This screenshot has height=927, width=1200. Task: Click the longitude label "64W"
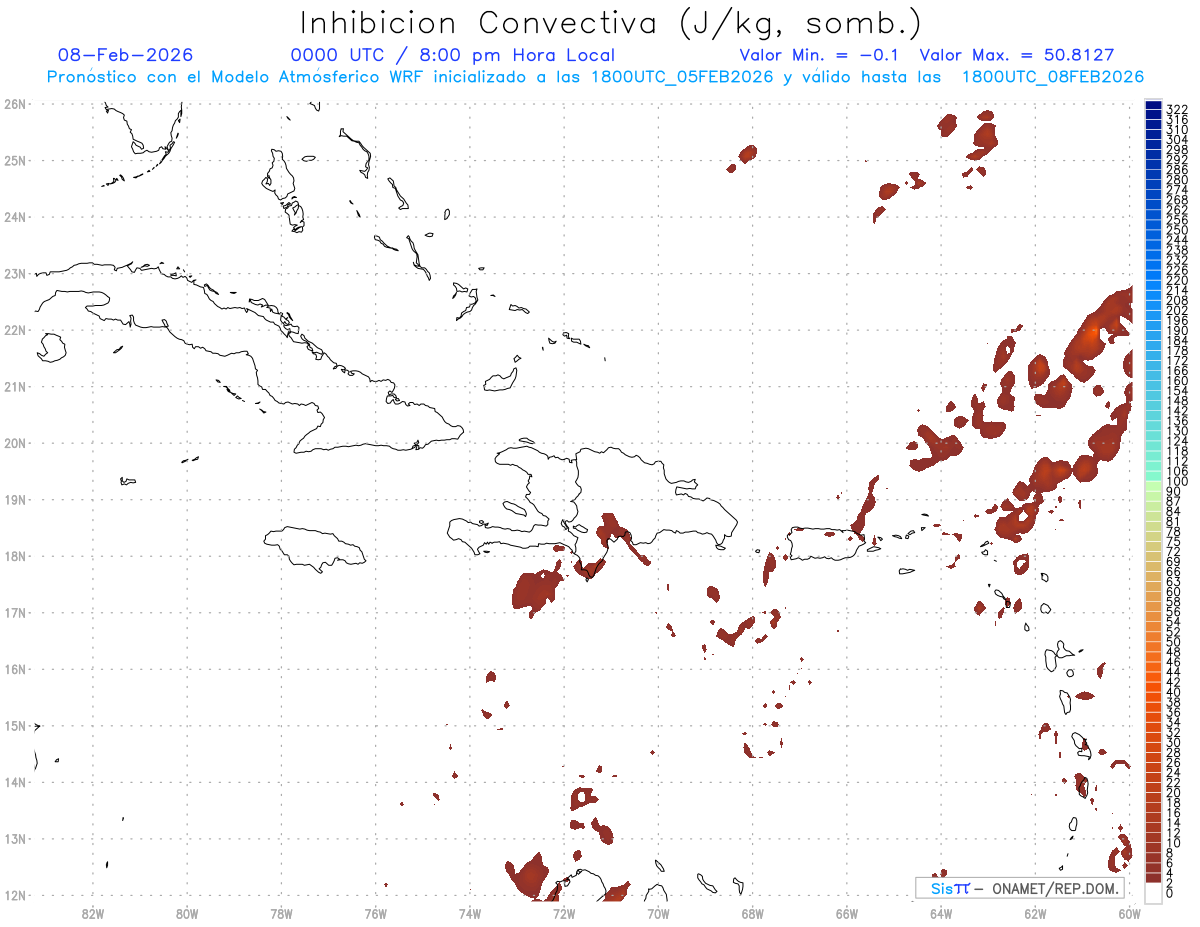click(941, 912)
